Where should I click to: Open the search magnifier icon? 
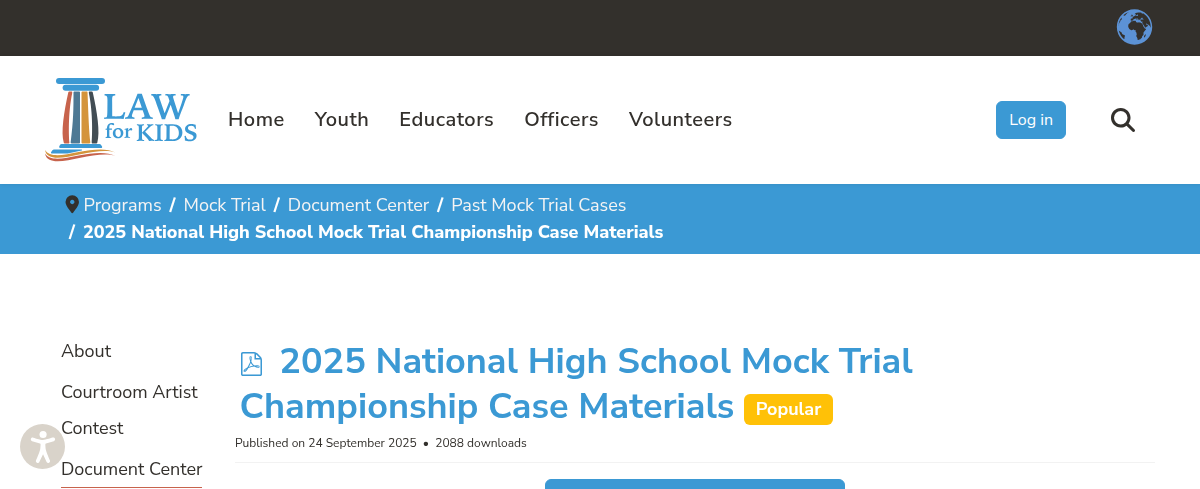tap(1123, 120)
